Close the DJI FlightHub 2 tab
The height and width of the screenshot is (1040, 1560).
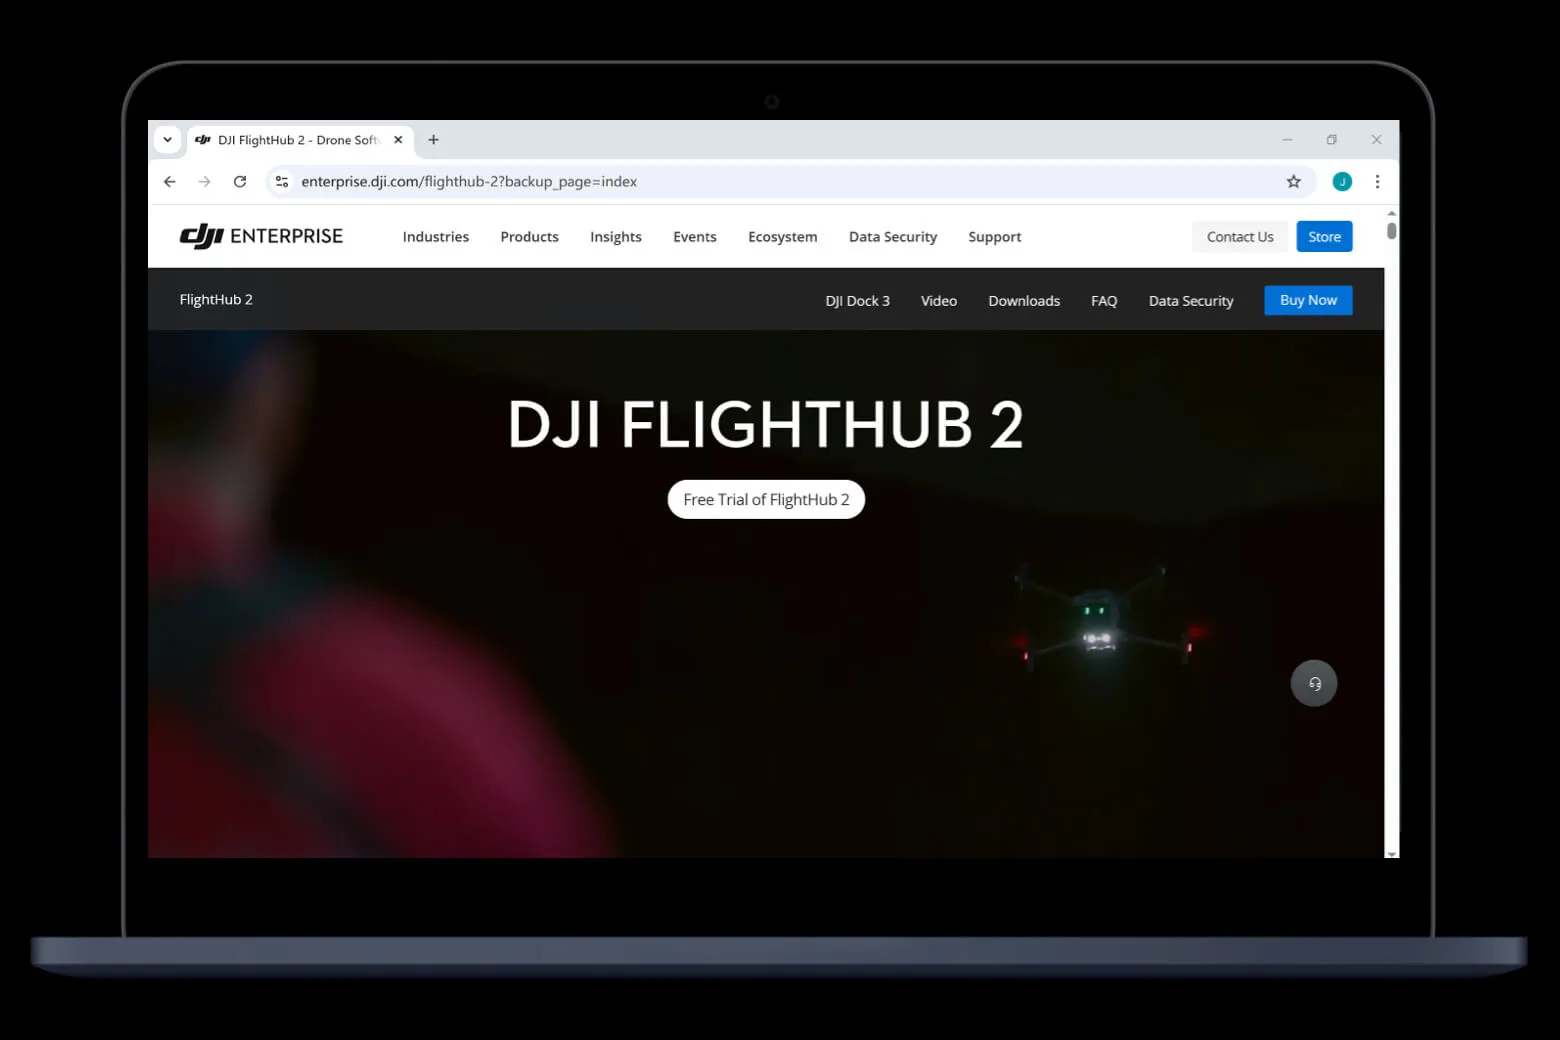click(398, 140)
